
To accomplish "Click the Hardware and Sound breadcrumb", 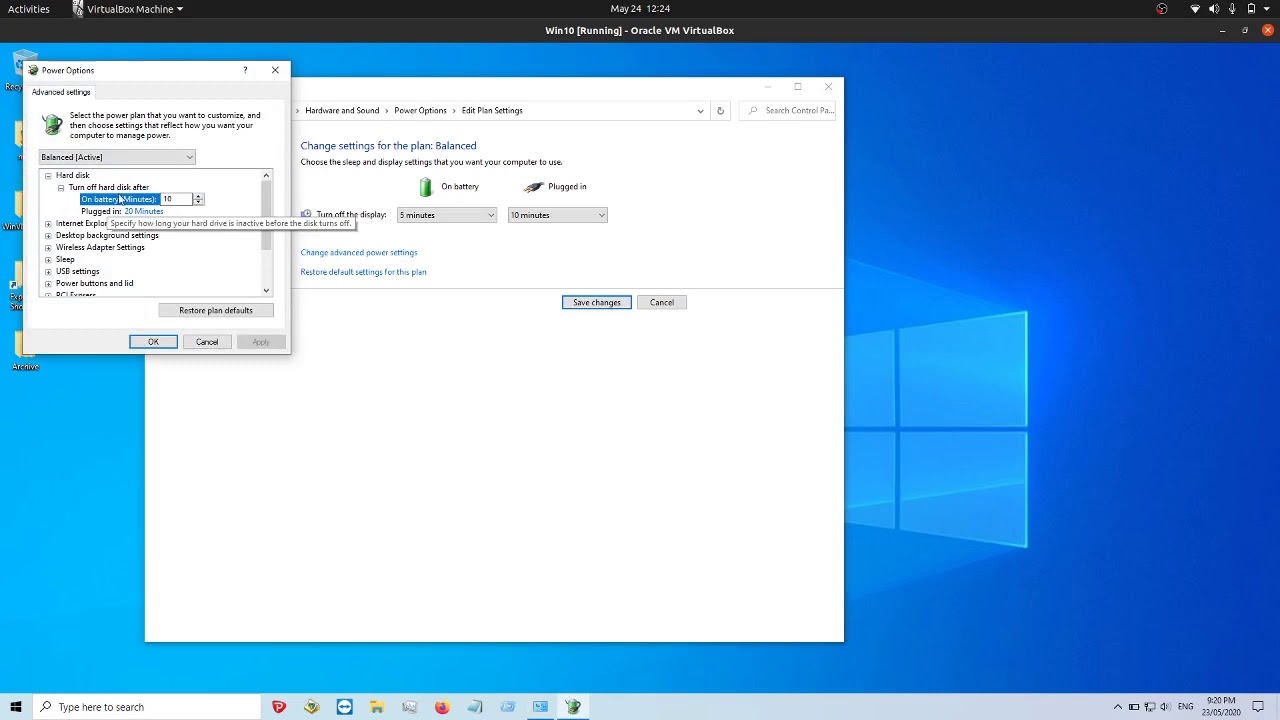I will pyautogui.click(x=342, y=111).
